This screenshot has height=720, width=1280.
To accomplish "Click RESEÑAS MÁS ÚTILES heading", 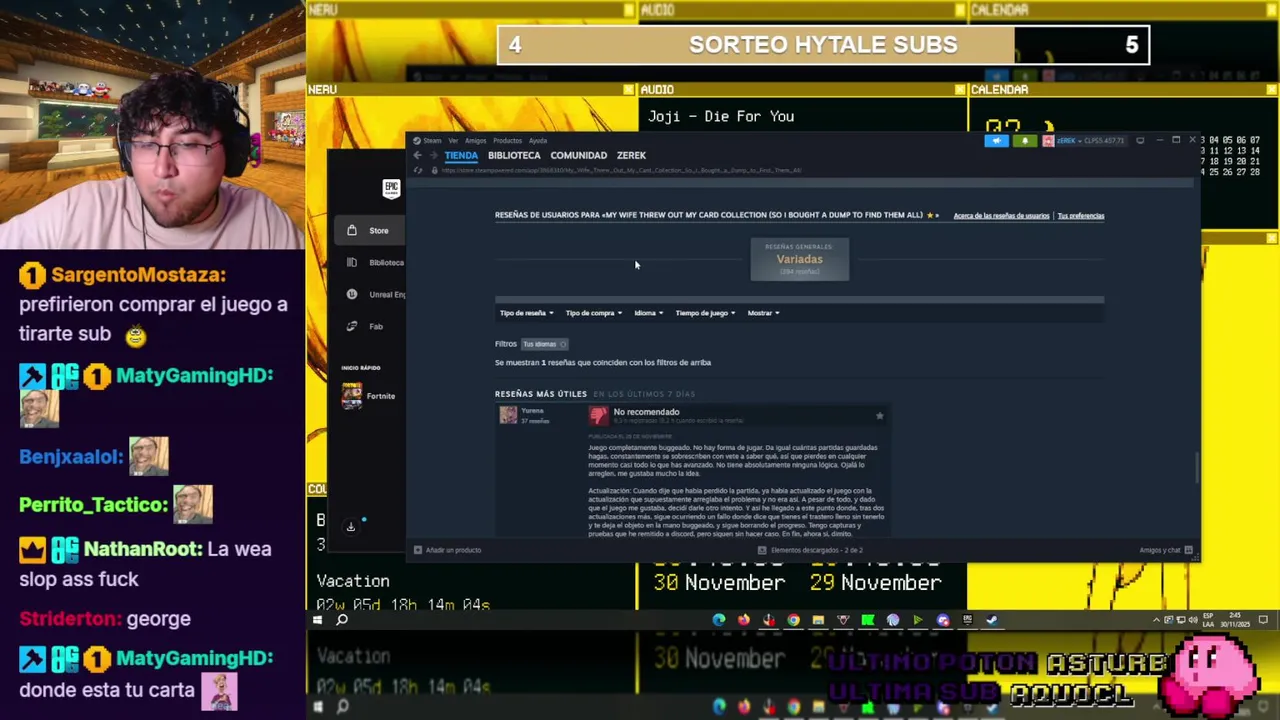I will tap(541, 394).
